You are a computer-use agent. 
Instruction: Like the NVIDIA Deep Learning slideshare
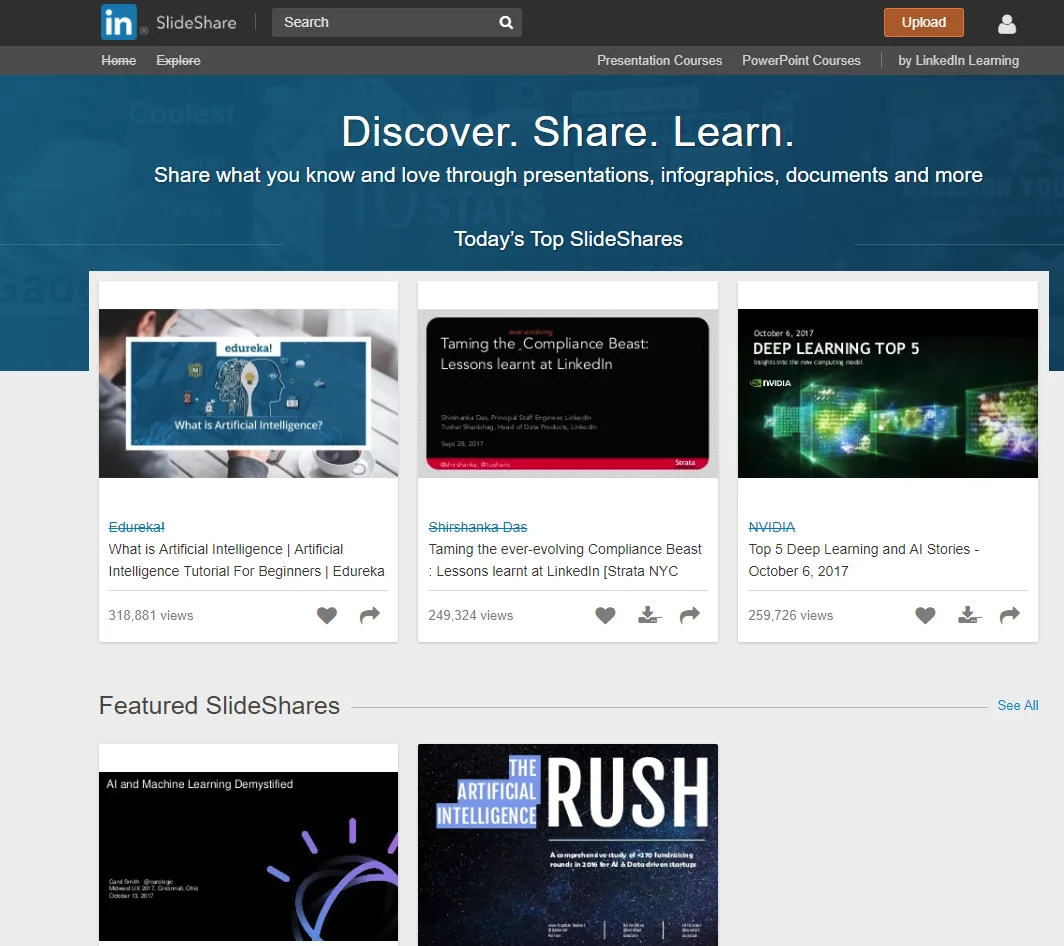[x=926, y=615]
